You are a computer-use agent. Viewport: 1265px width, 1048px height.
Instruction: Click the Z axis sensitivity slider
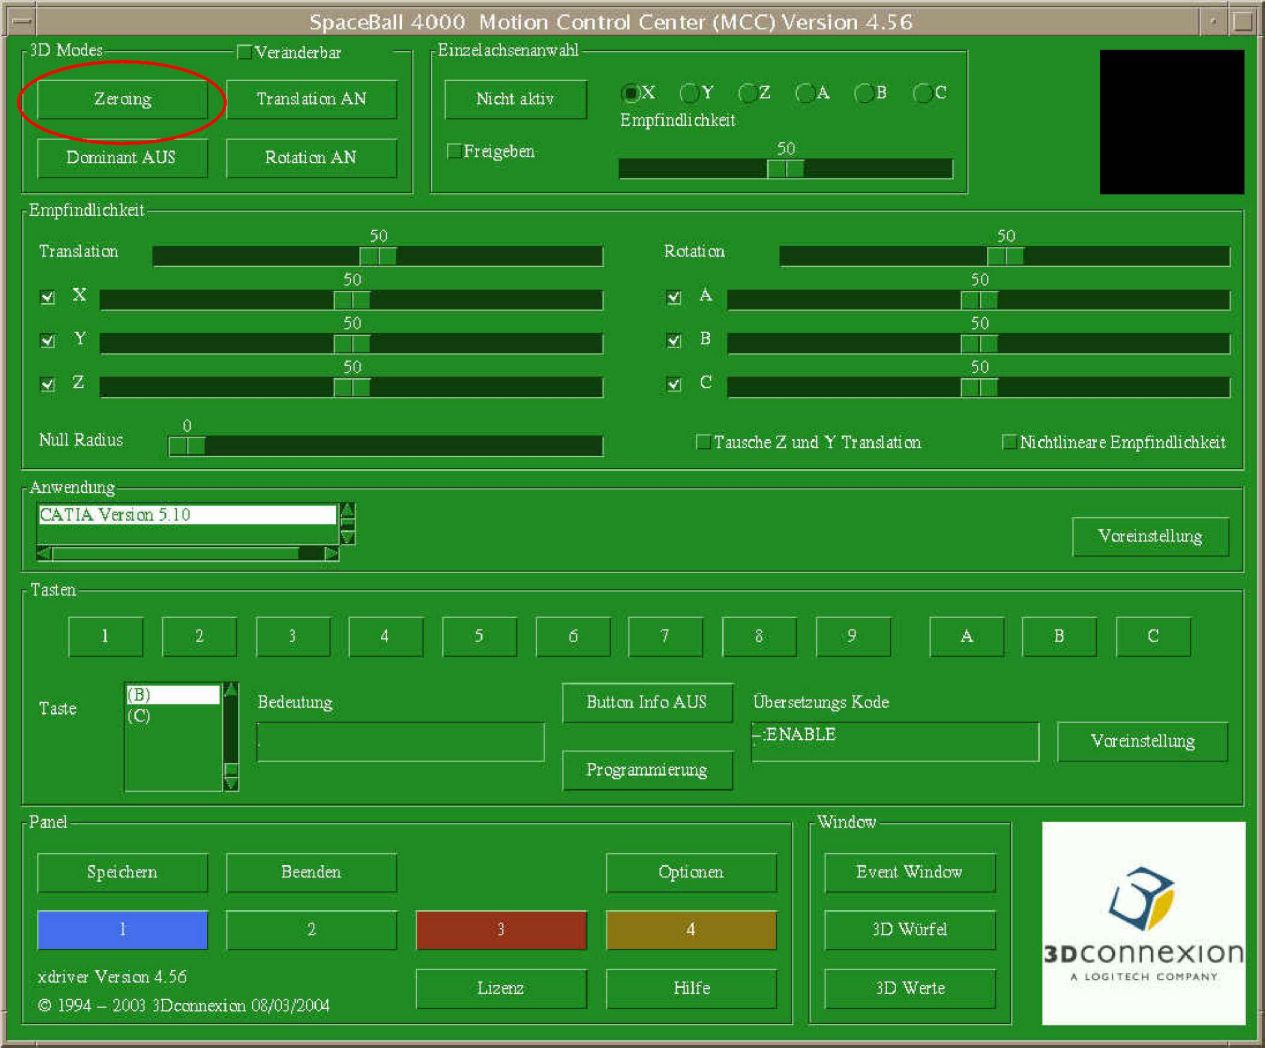(x=352, y=387)
